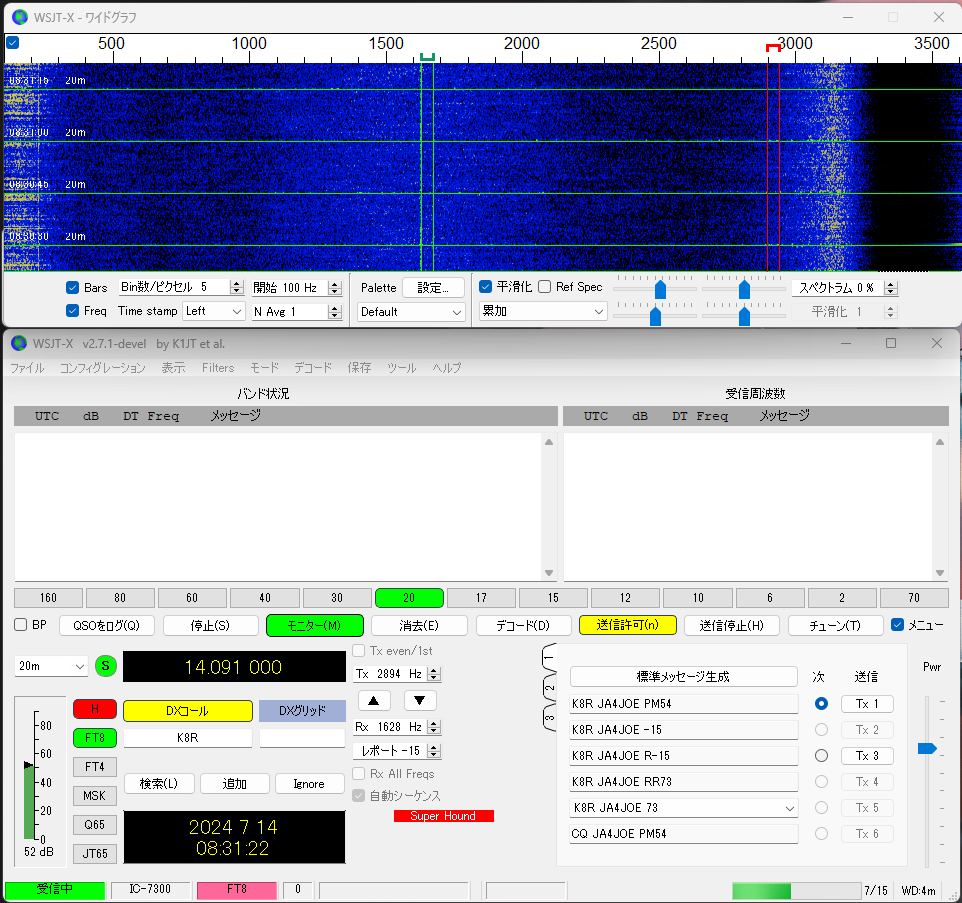Toggle the 送信許可(n) enable Tx button
The image size is (962, 903).
coord(628,624)
